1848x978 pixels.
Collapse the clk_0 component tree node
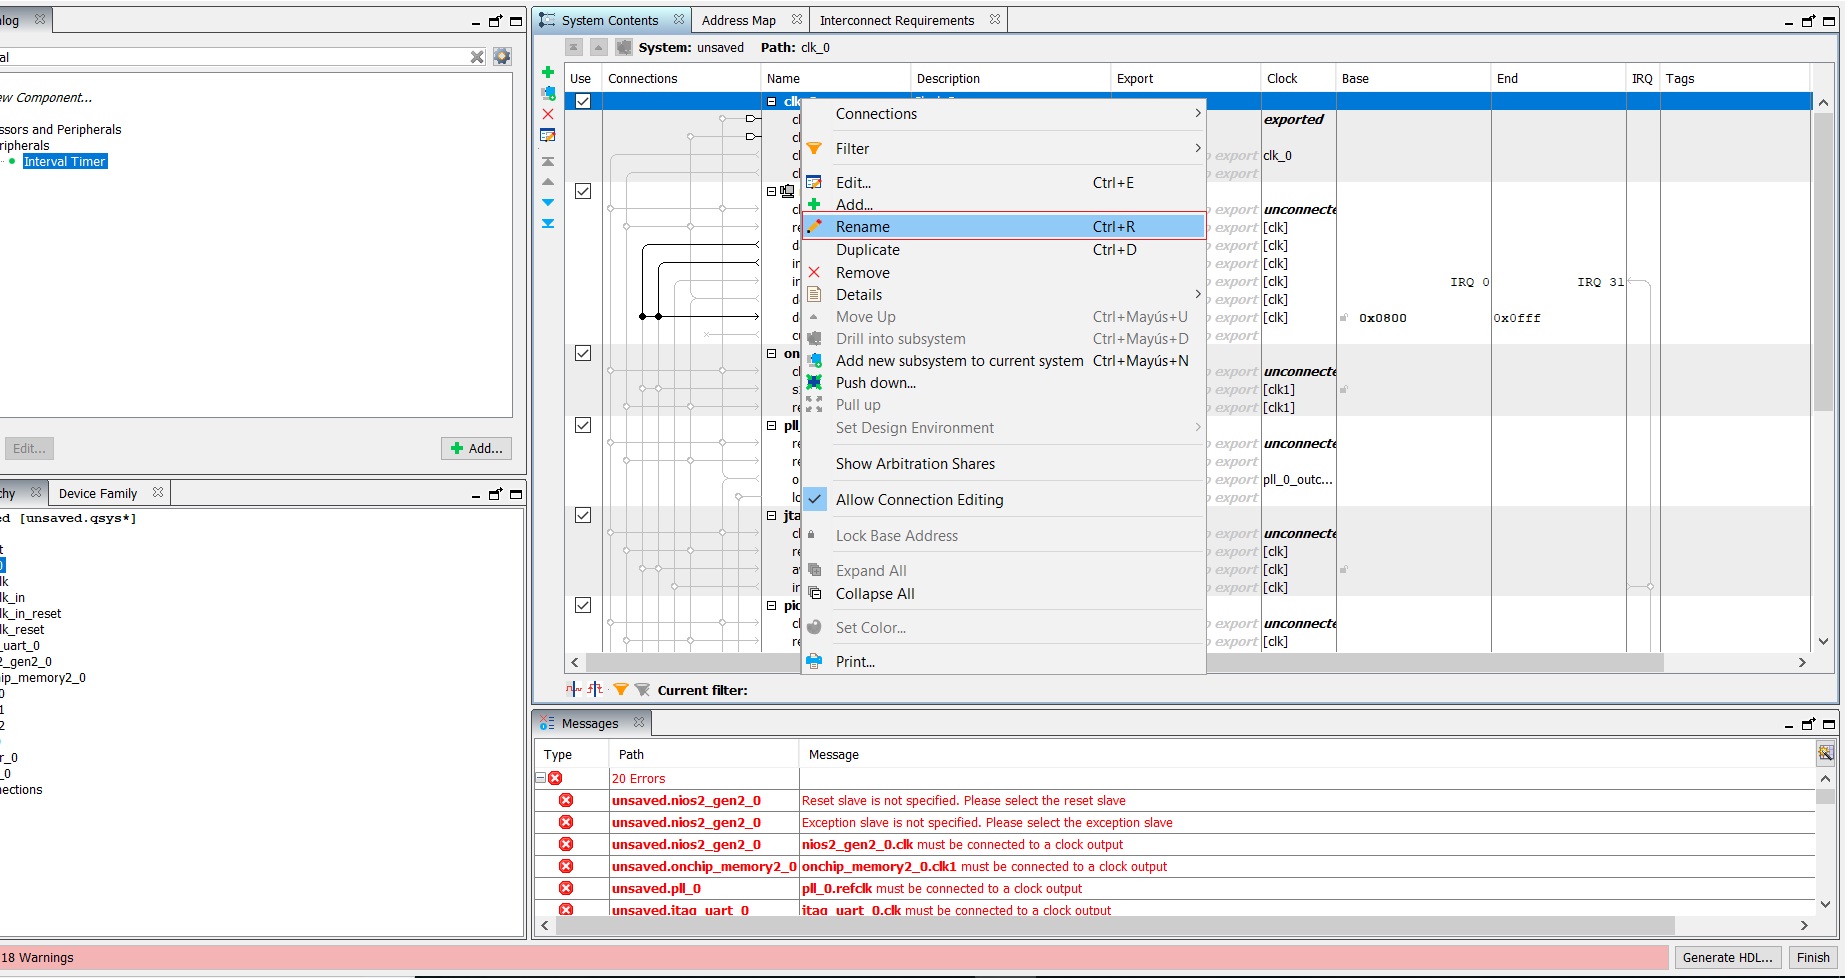point(771,101)
